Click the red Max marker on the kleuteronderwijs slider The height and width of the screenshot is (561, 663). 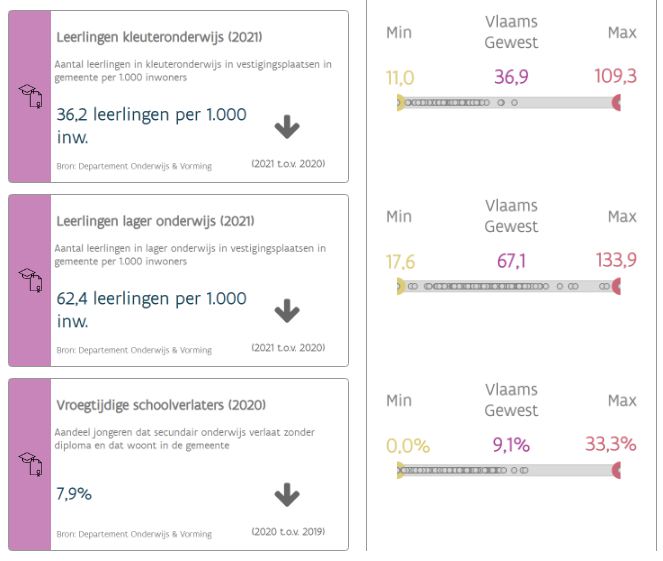click(616, 102)
